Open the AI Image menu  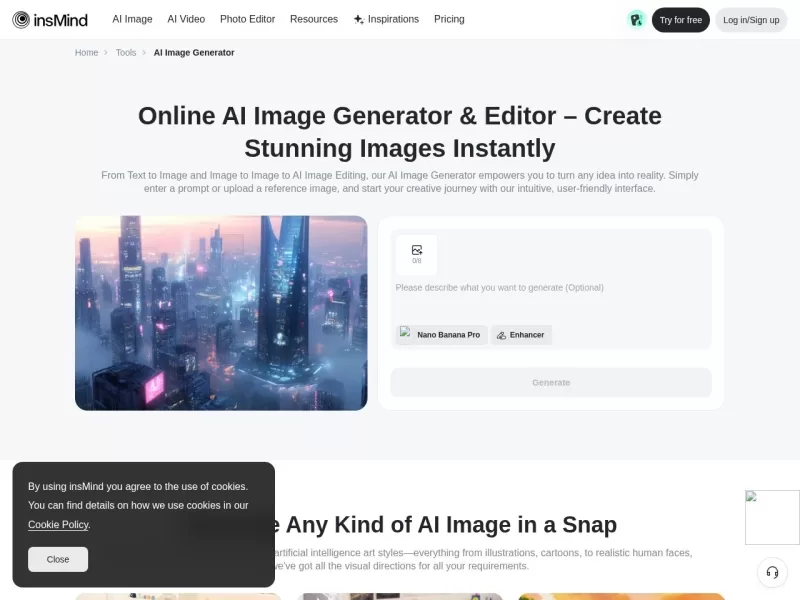[132, 19]
